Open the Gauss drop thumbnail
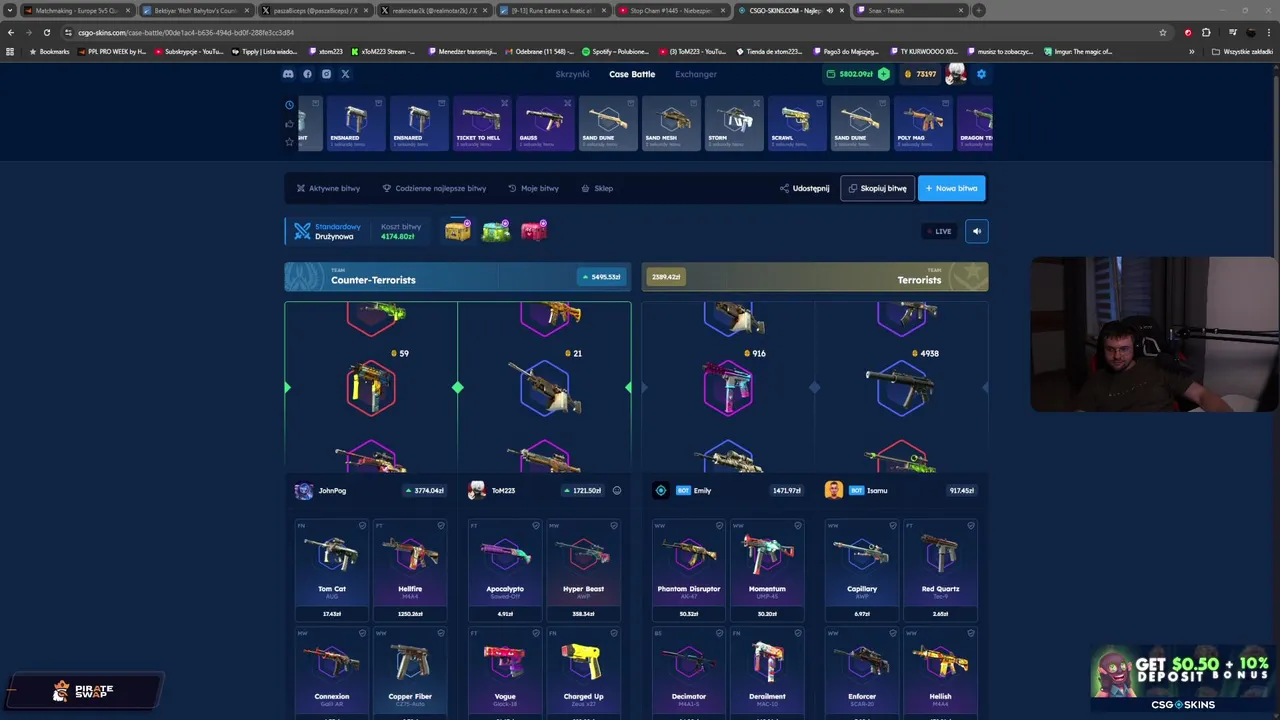 [545, 124]
